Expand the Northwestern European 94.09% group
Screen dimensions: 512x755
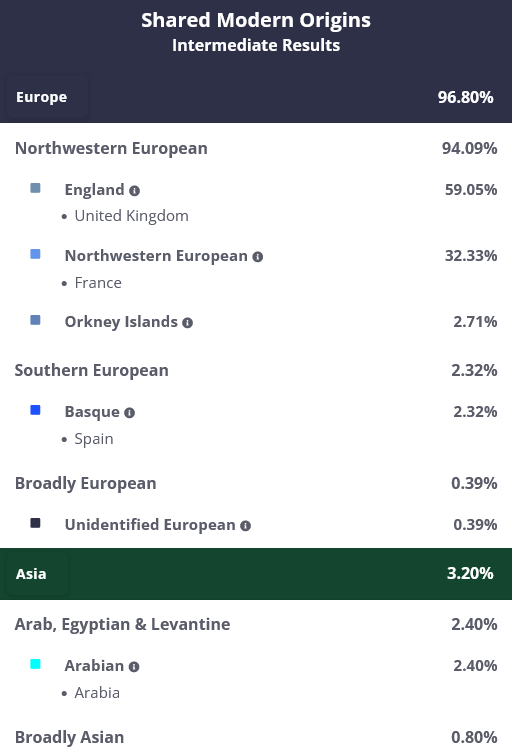click(256, 148)
